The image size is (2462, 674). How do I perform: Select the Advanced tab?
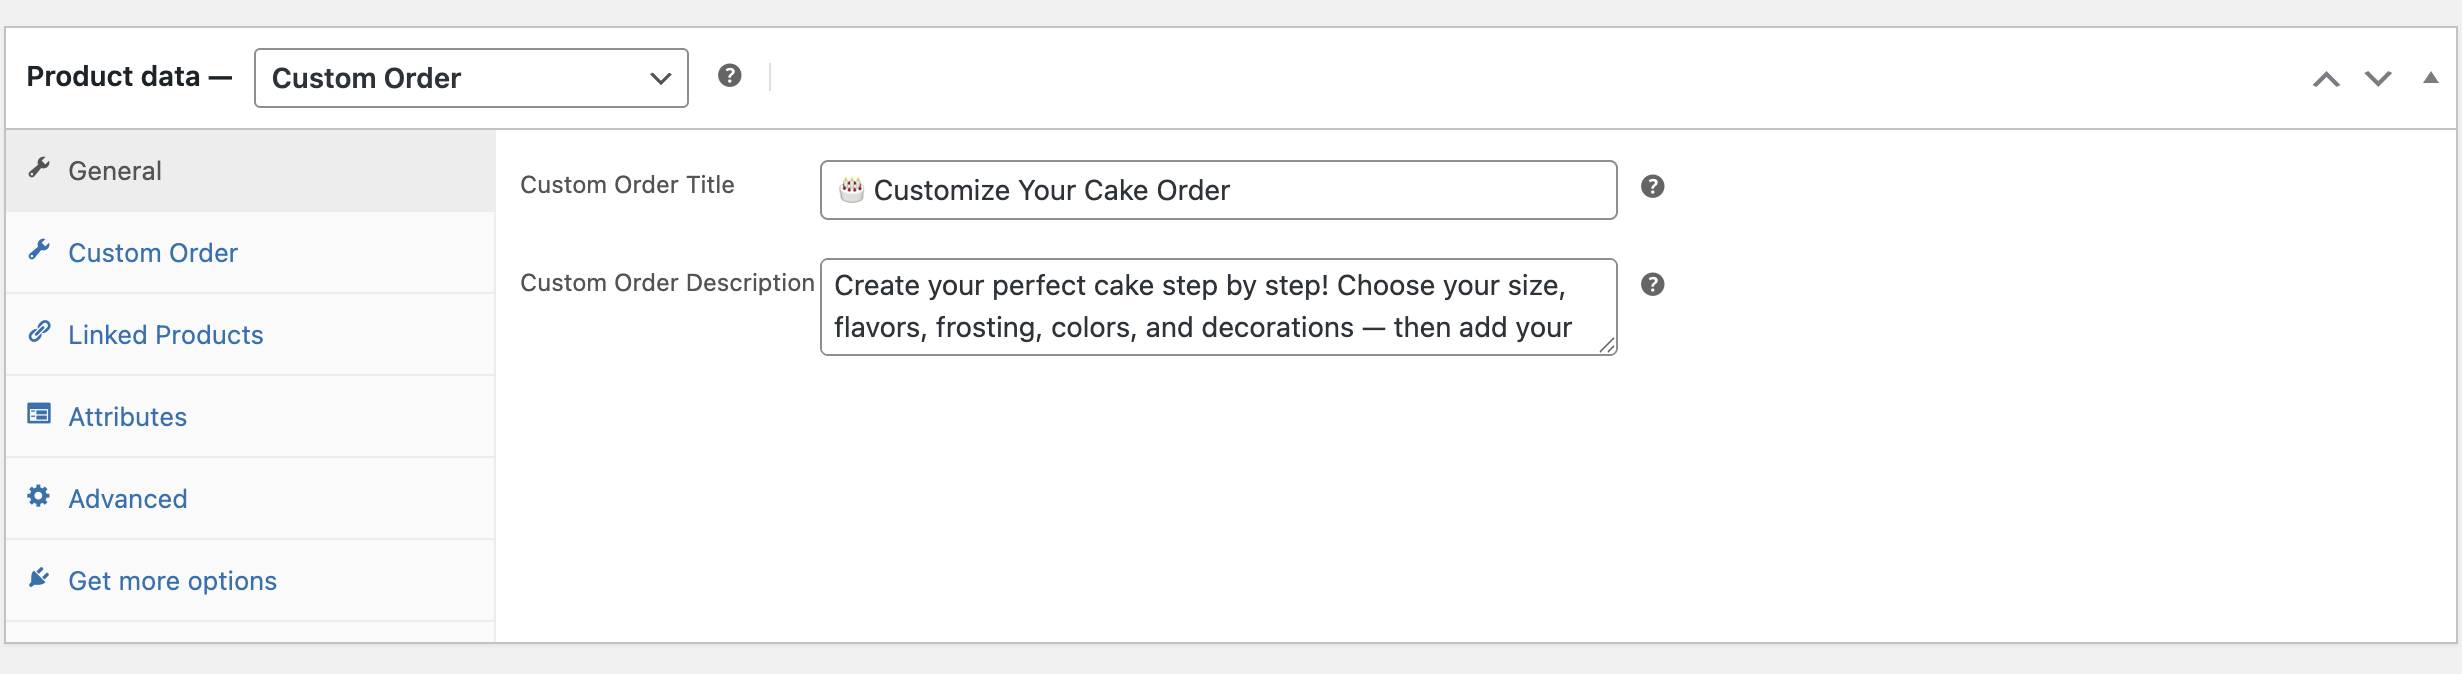128,499
